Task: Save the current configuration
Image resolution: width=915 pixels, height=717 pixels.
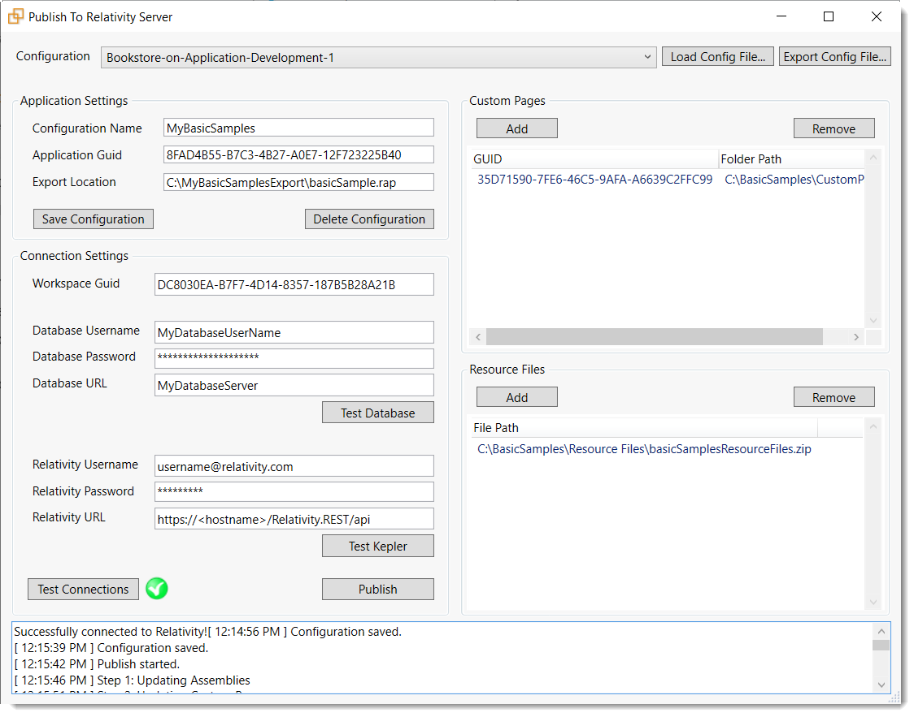Action: (x=93, y=219)
